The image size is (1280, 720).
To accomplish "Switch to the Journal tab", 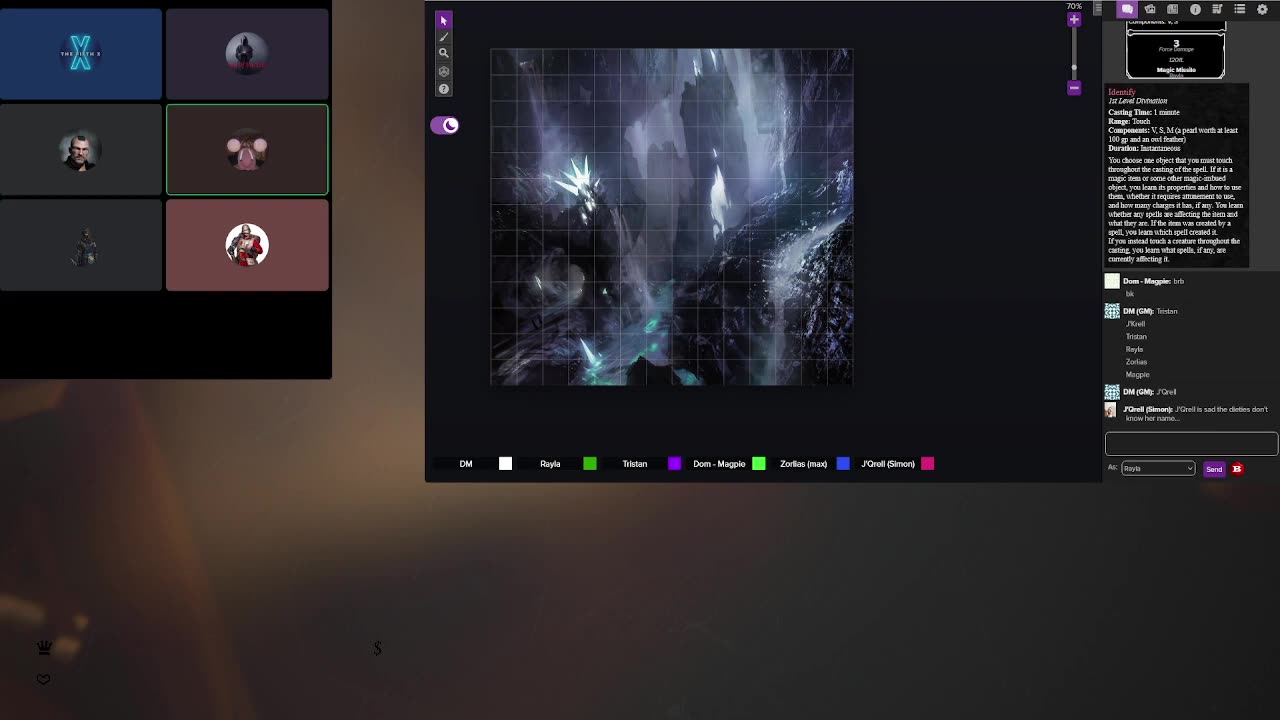I will 1173,9.
